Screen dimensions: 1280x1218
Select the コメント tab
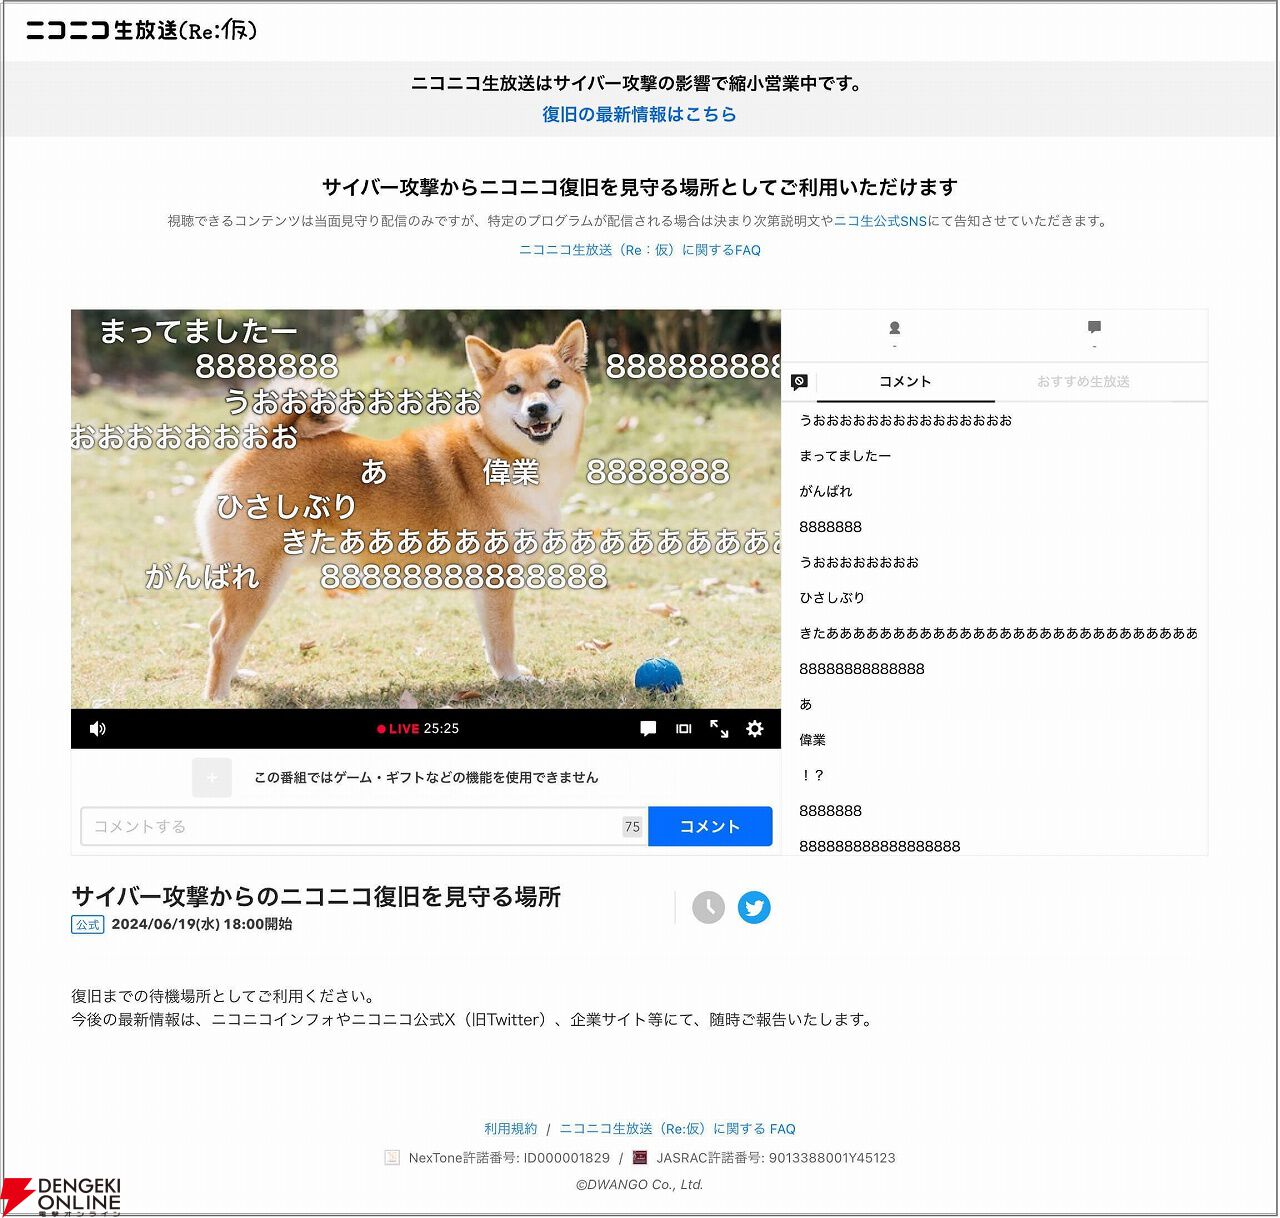(905, 382)
